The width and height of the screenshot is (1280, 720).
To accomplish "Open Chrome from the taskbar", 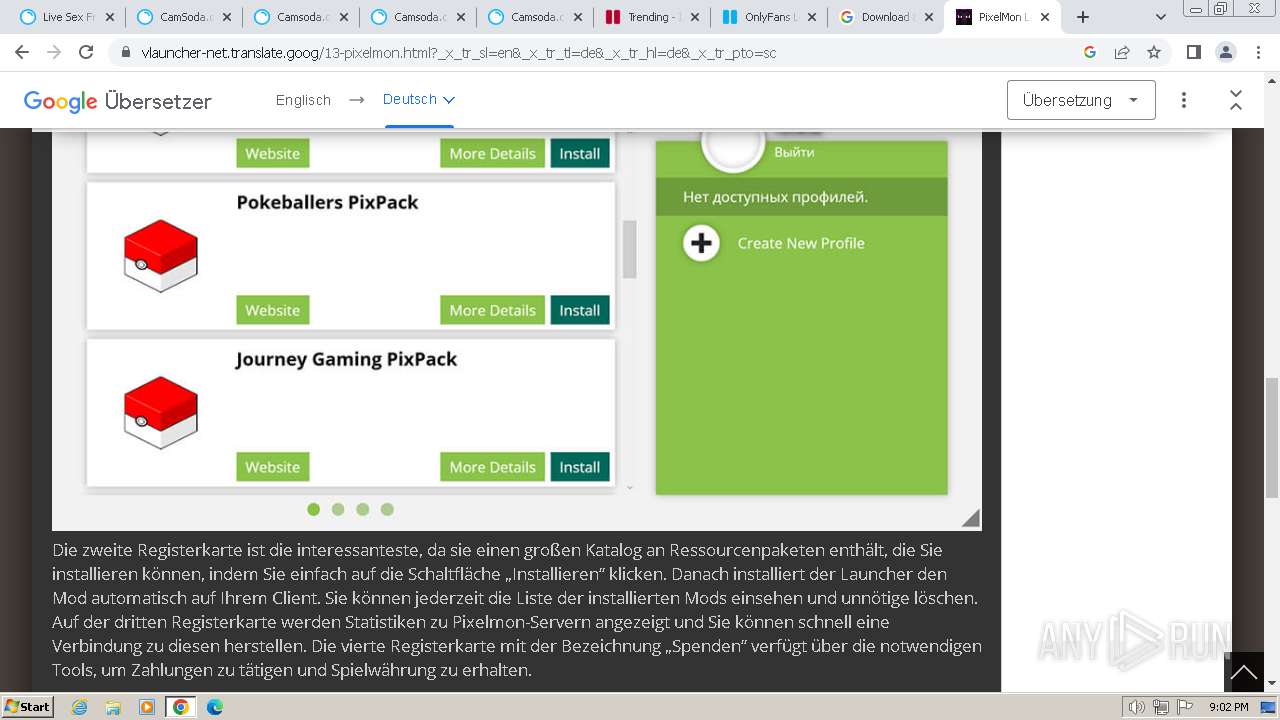I will 180,707.
